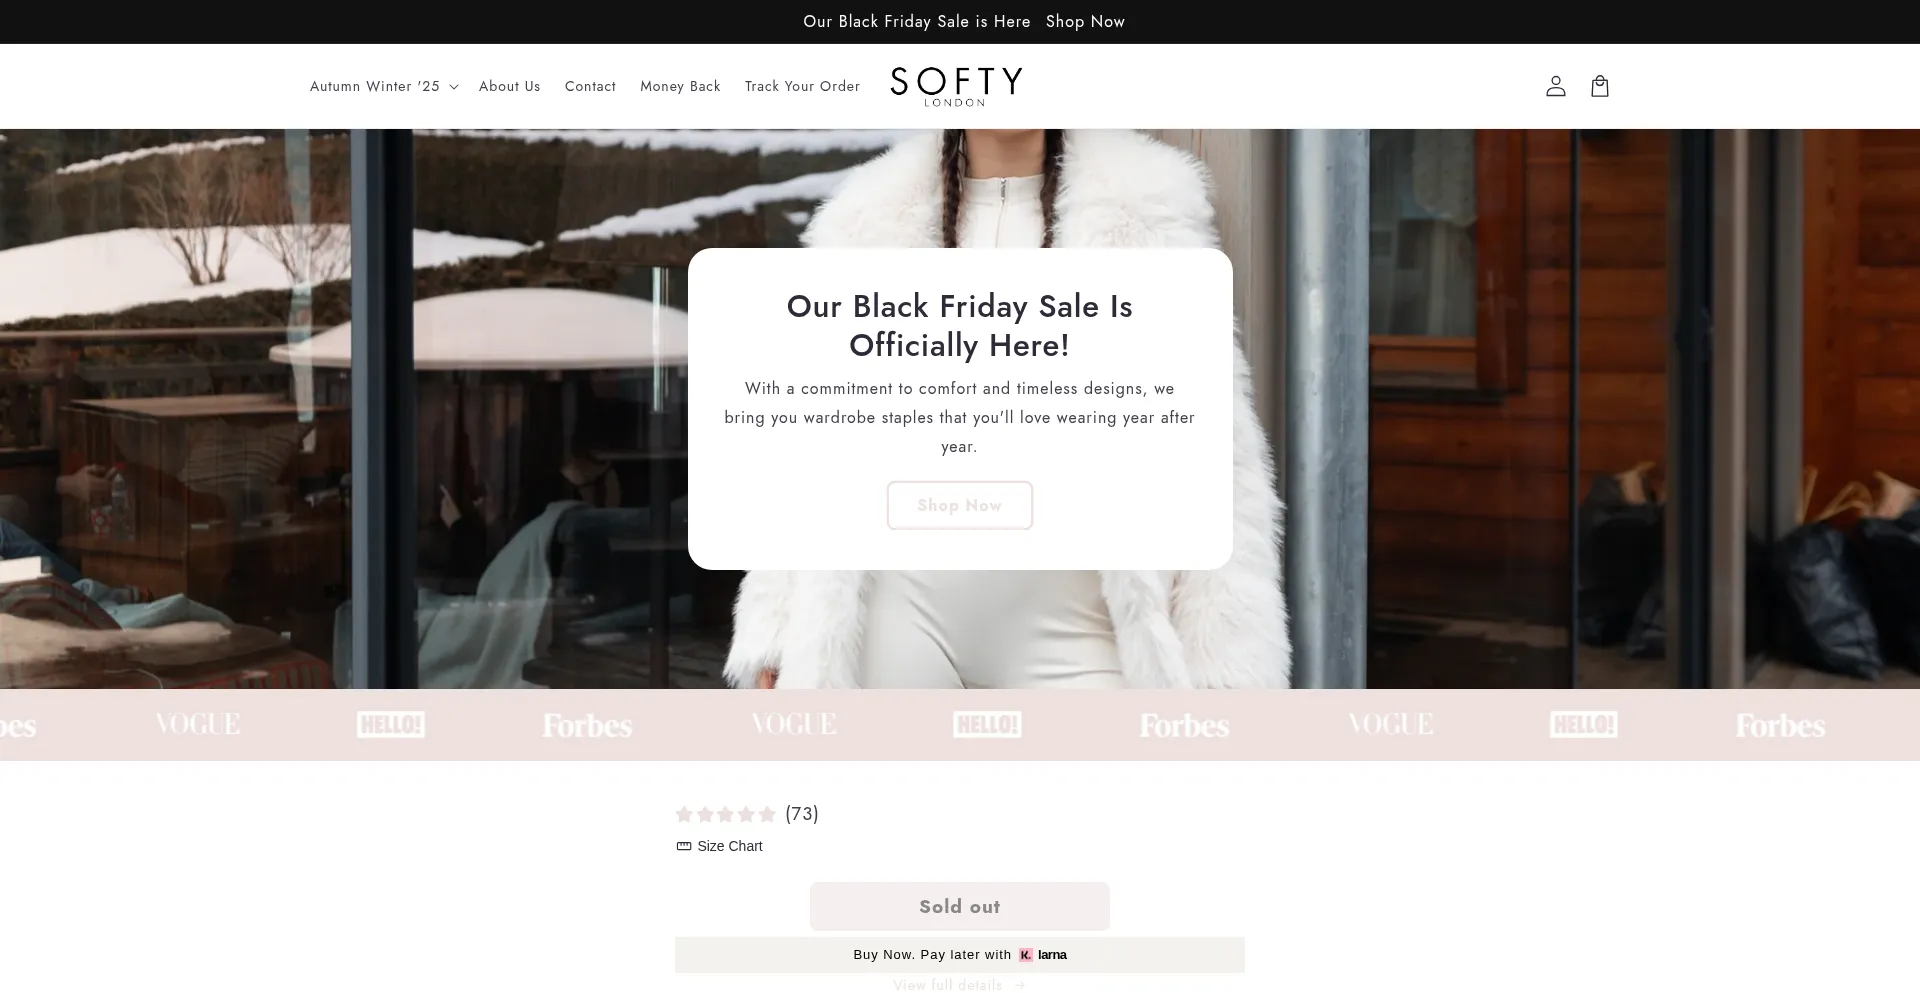Click the first Vogue logo in the press bar

[x=197, y=724]
